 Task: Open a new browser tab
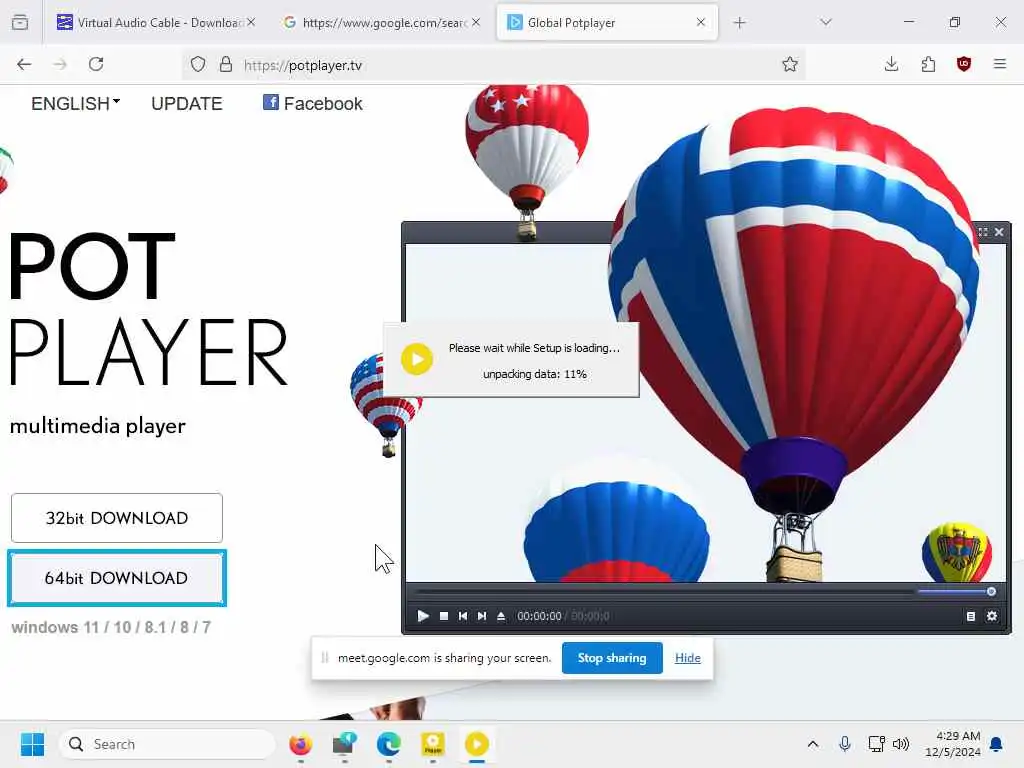click(x=739, y=23)
